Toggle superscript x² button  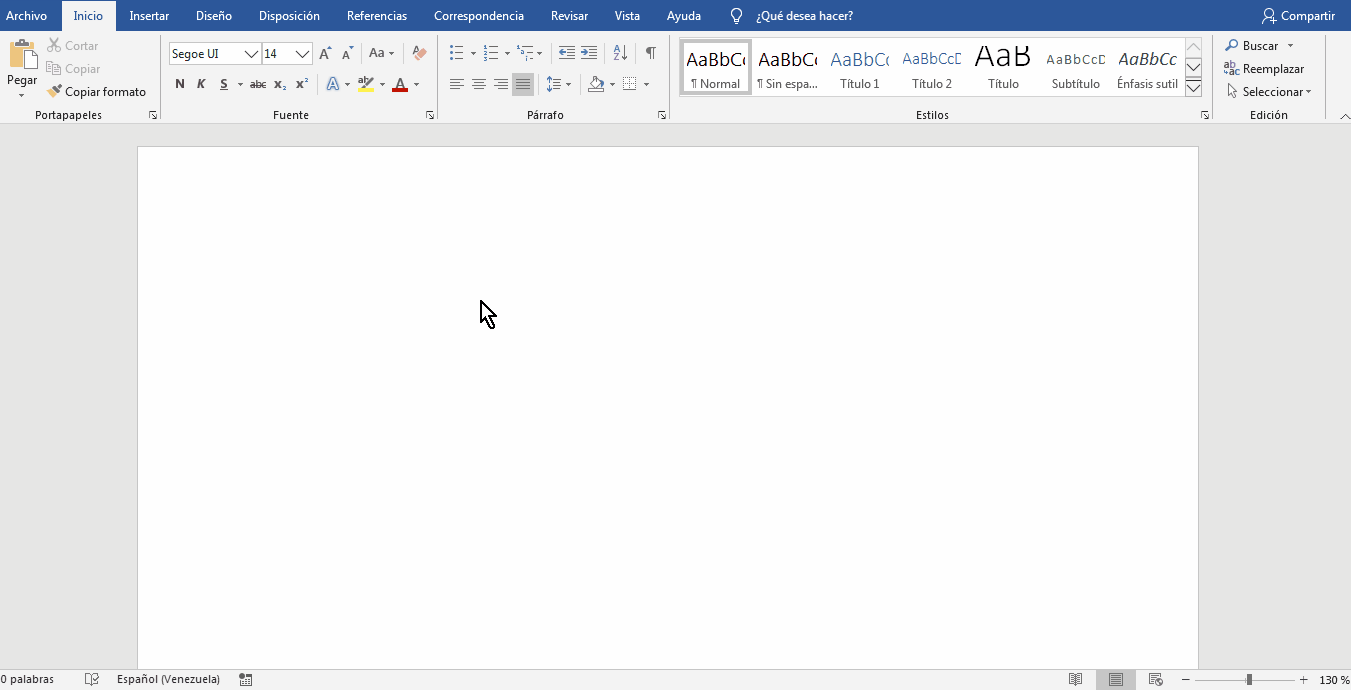[x=302, y=85]
